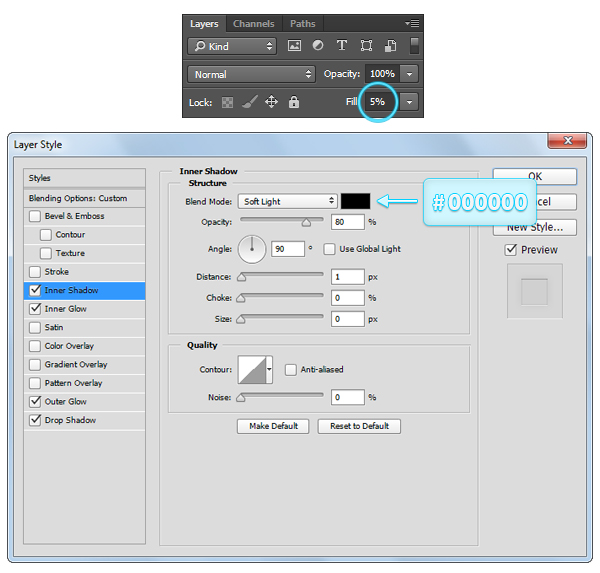
Task: Switch to the Channels tab
Action: 253,23
